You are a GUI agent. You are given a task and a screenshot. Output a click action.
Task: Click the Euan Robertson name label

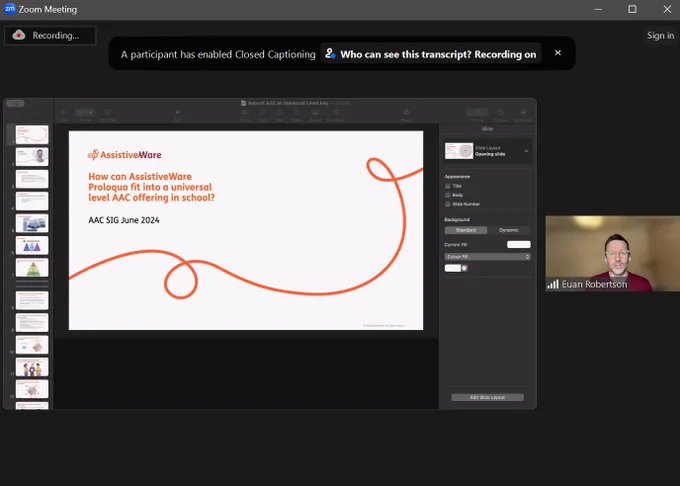point(594,284)
